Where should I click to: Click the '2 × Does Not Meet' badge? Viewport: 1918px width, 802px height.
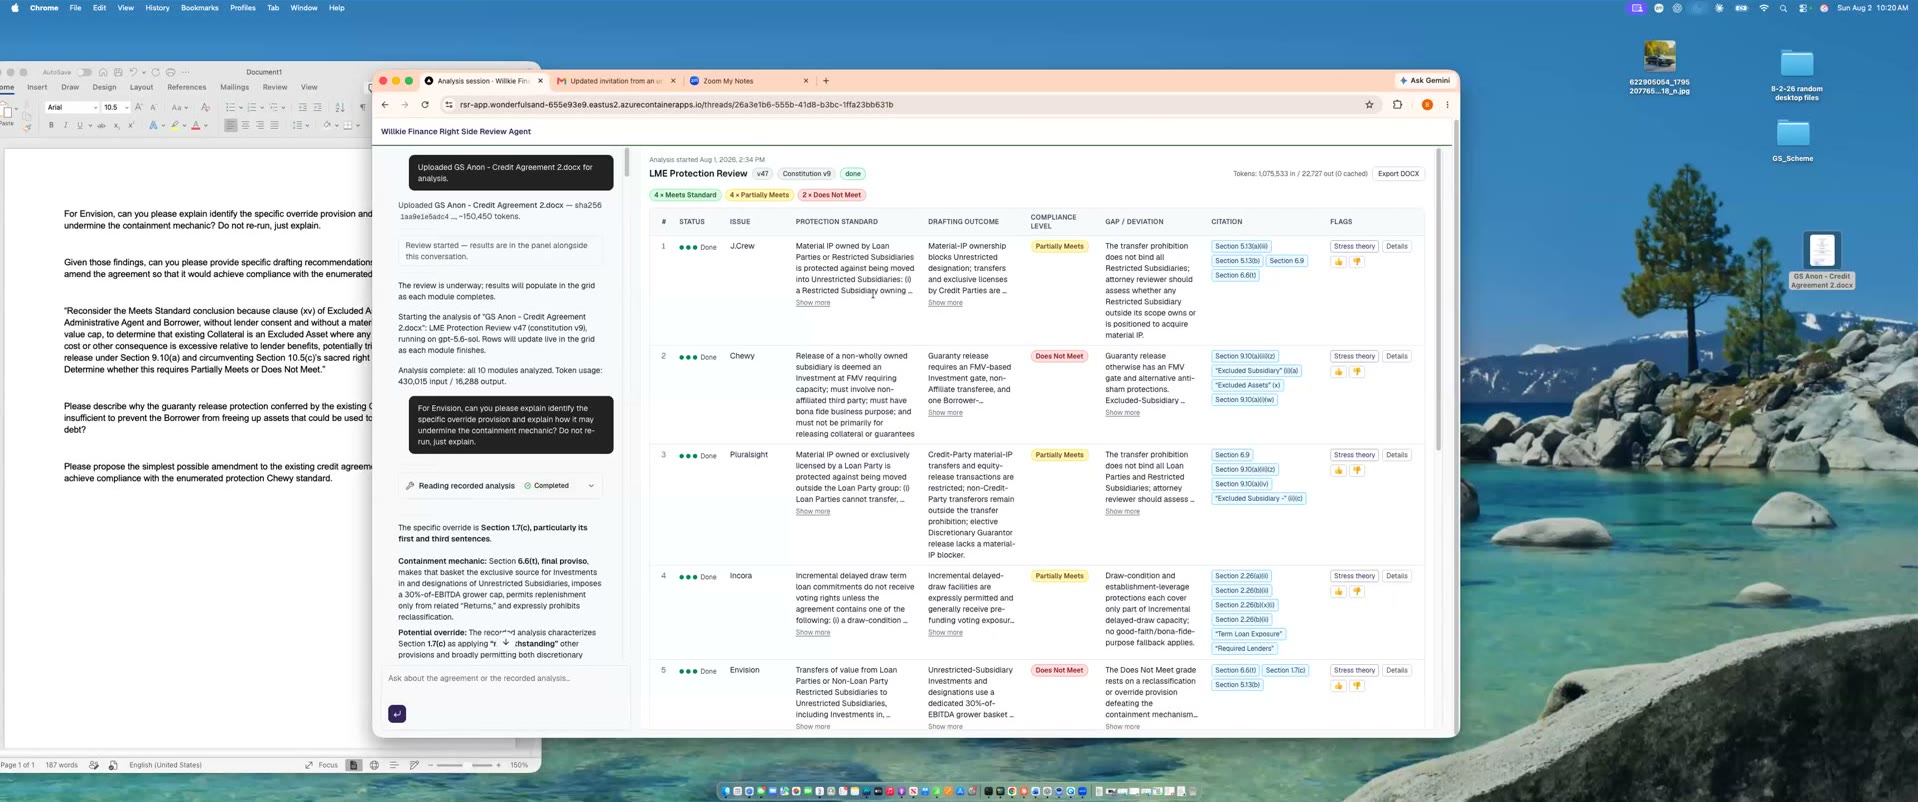pos(832,195)
